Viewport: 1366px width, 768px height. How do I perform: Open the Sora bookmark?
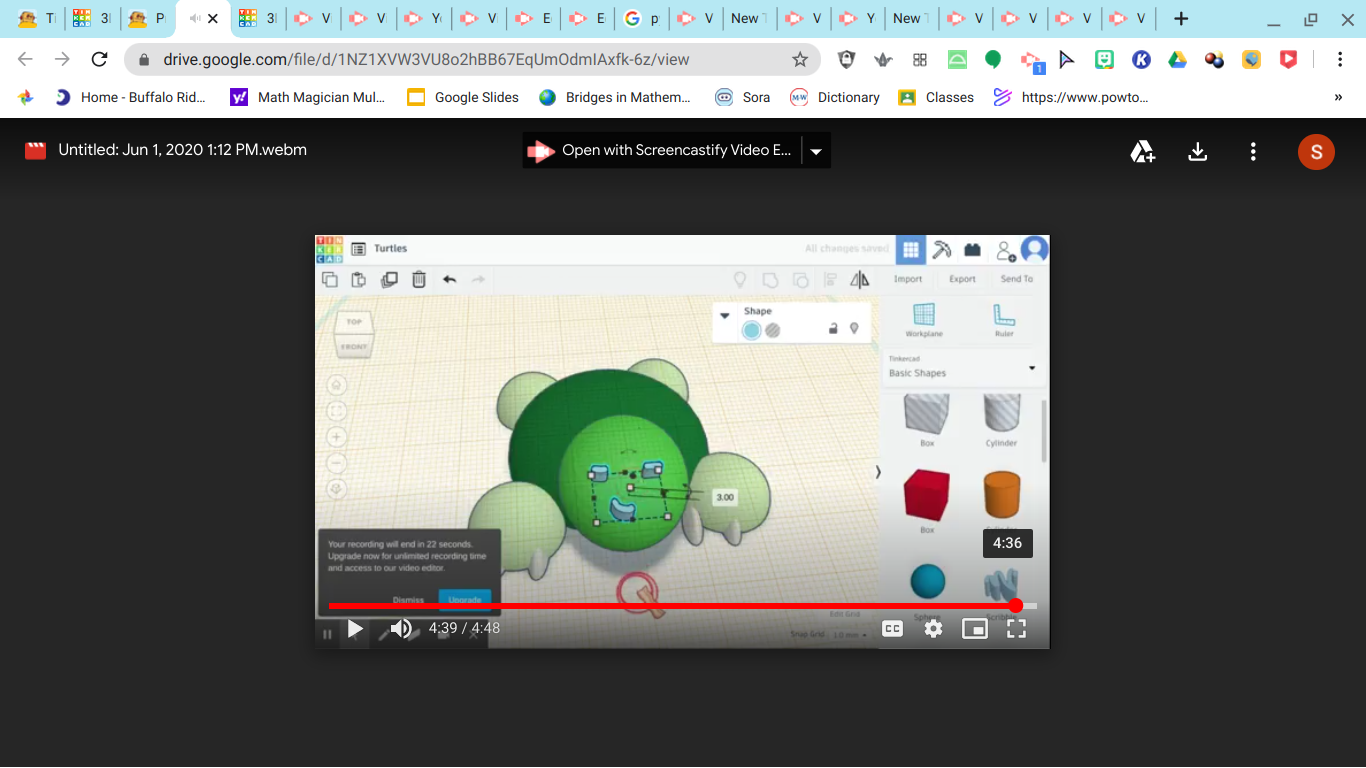(x=743, y=97)
